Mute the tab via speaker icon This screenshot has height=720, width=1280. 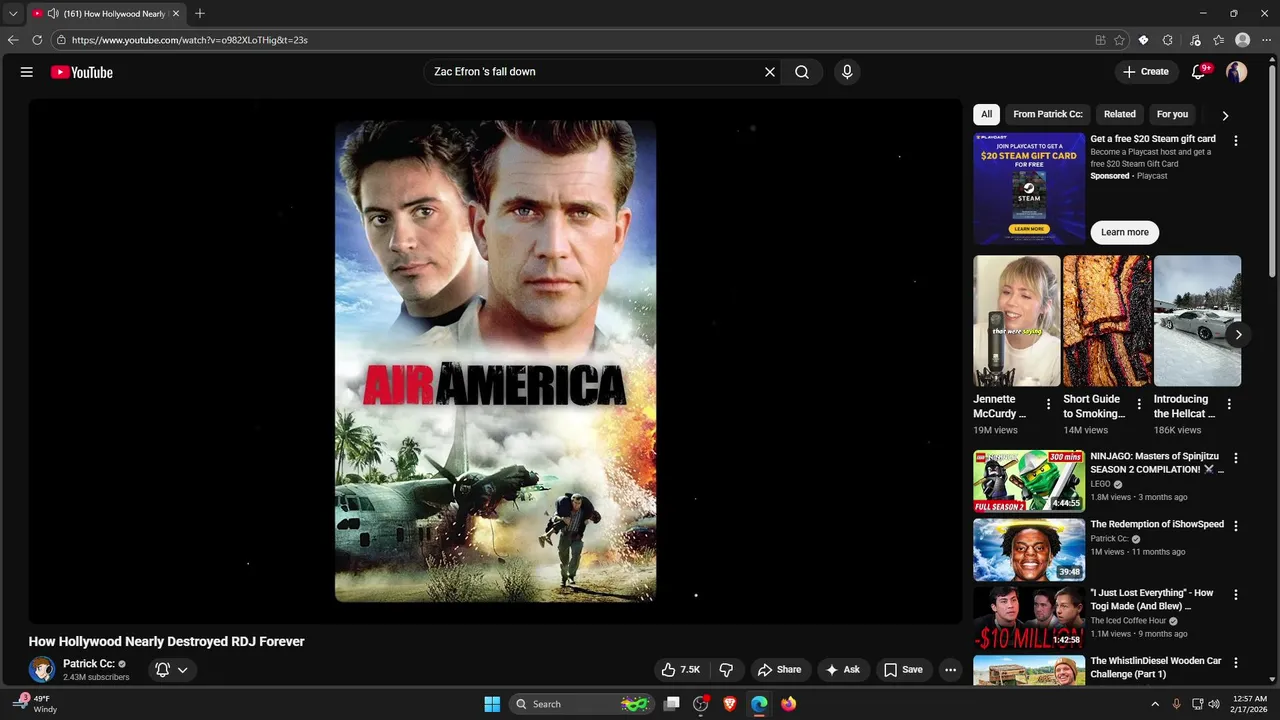53,14
